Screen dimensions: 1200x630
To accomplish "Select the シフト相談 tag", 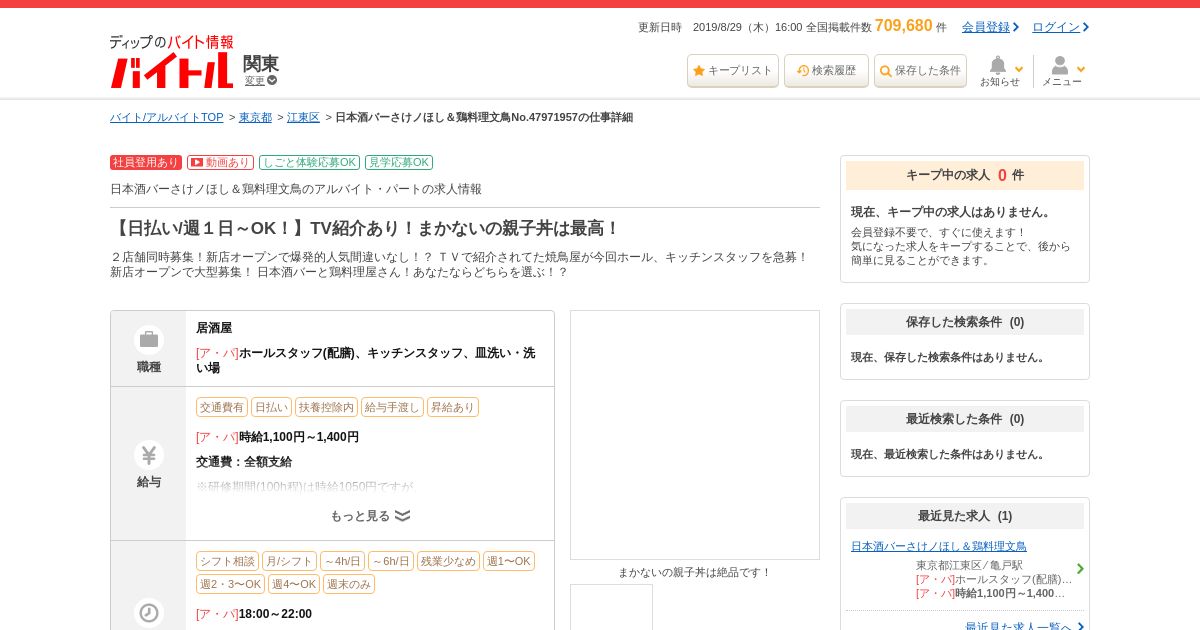I will tap(227, 561).
